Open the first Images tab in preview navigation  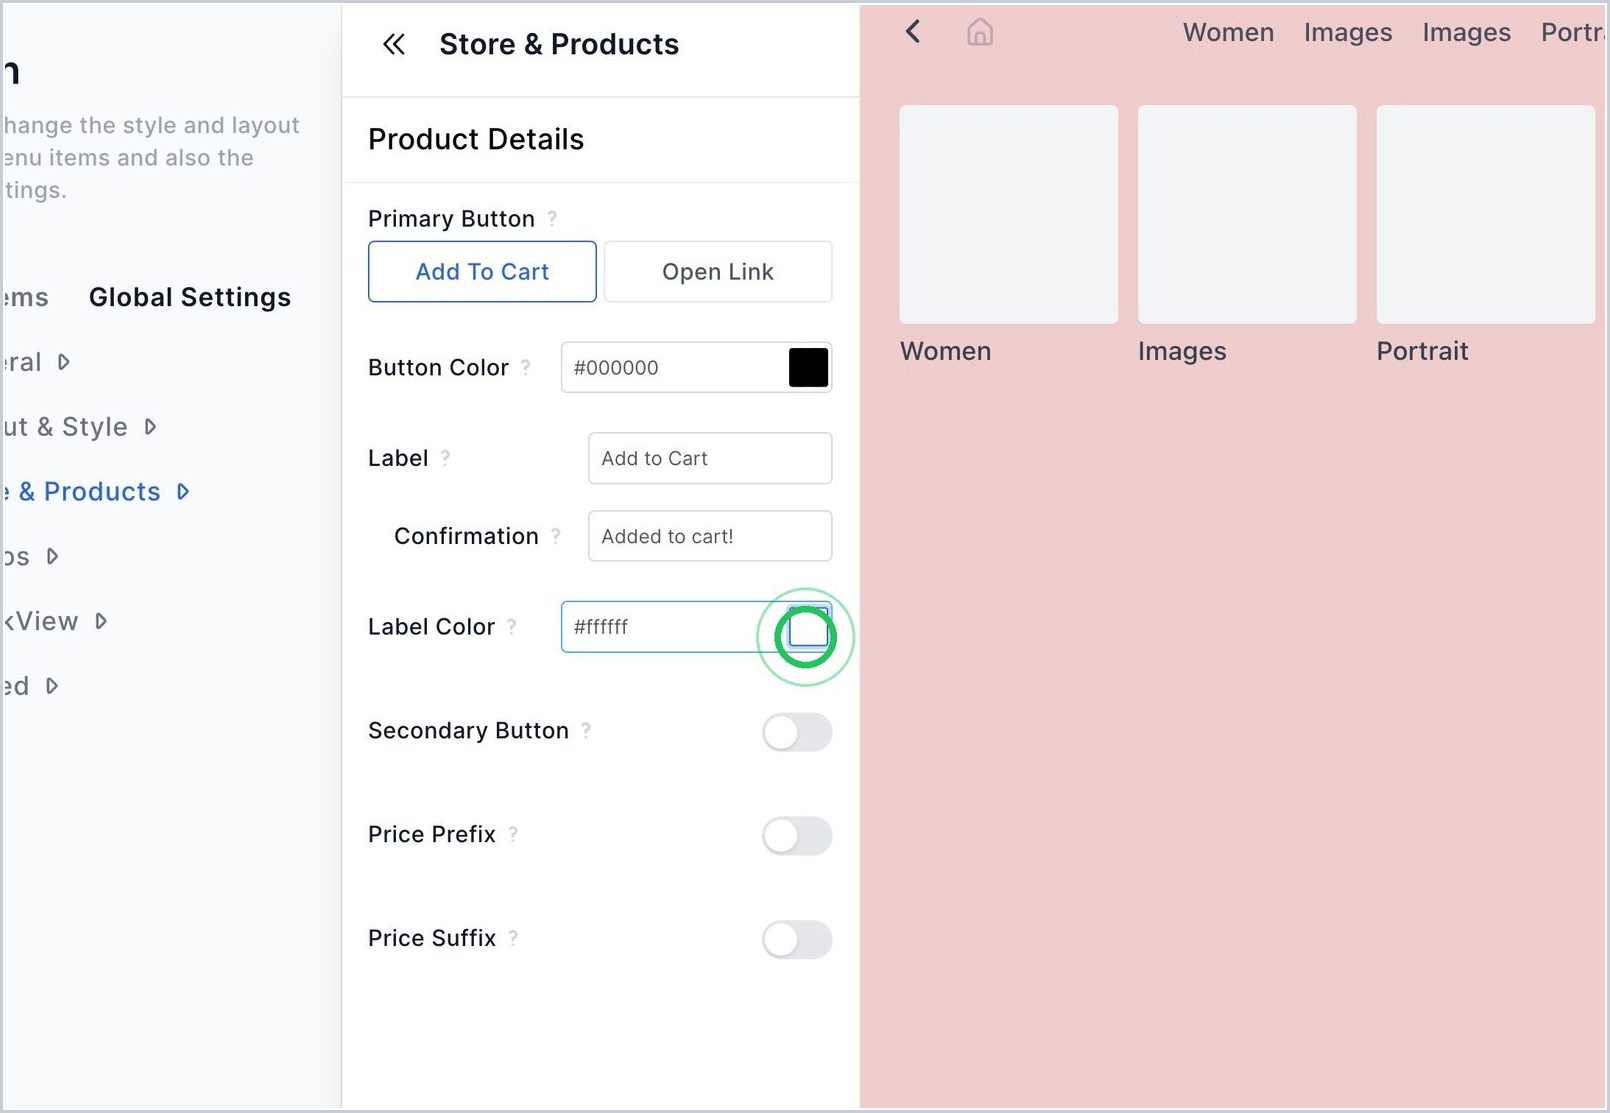(x=1348, y=32)
